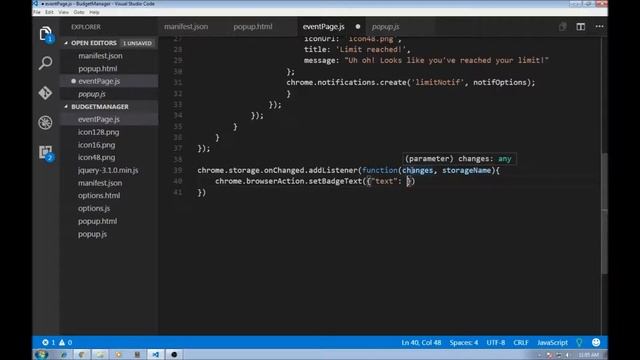Open options.js in file tree
Viewport: 640px width, 360px height.
pos(94,208)
